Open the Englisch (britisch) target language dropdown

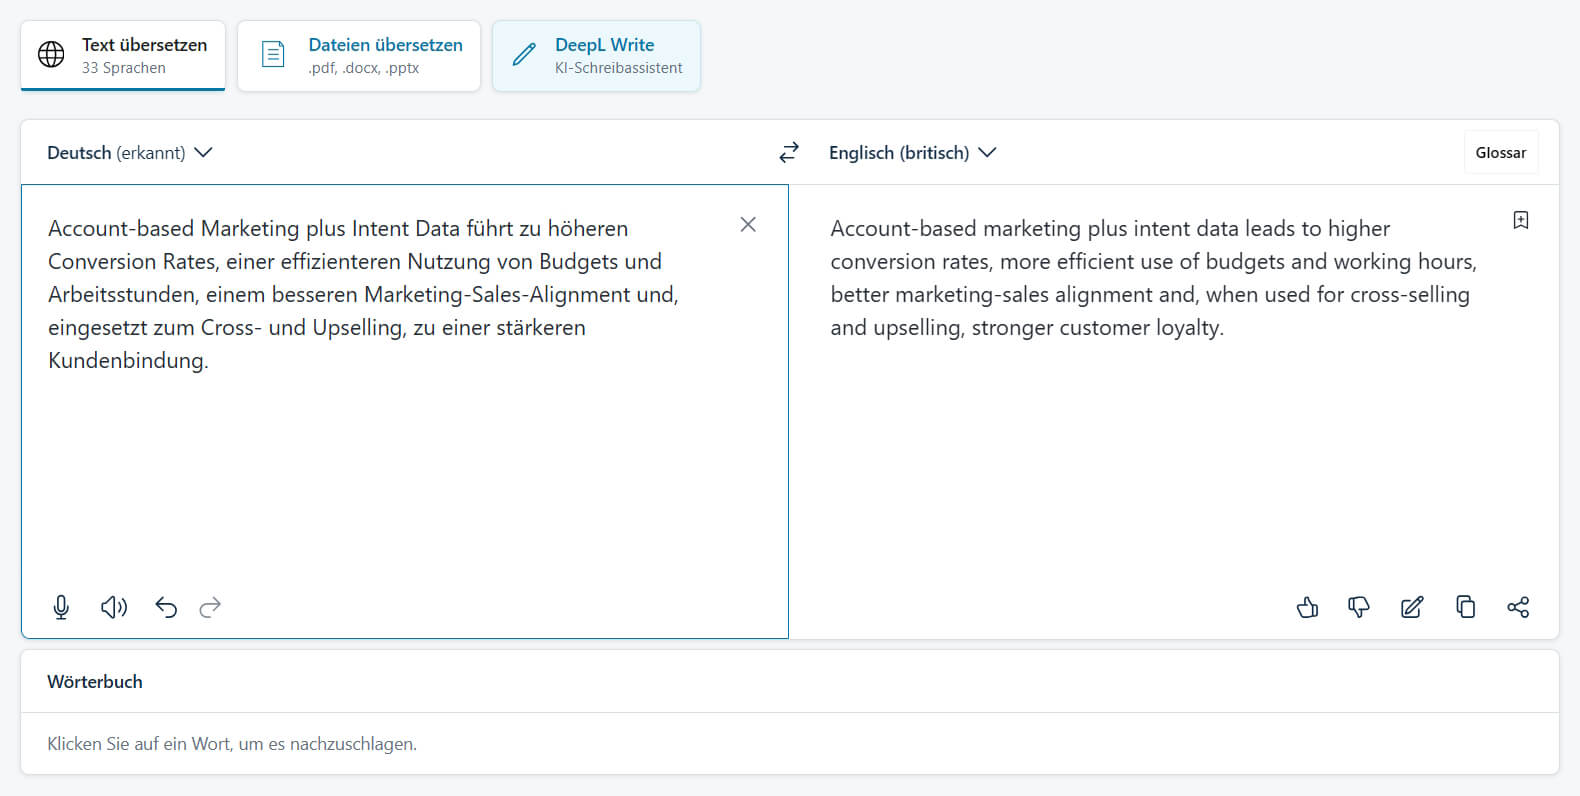(x=912, y=153)
